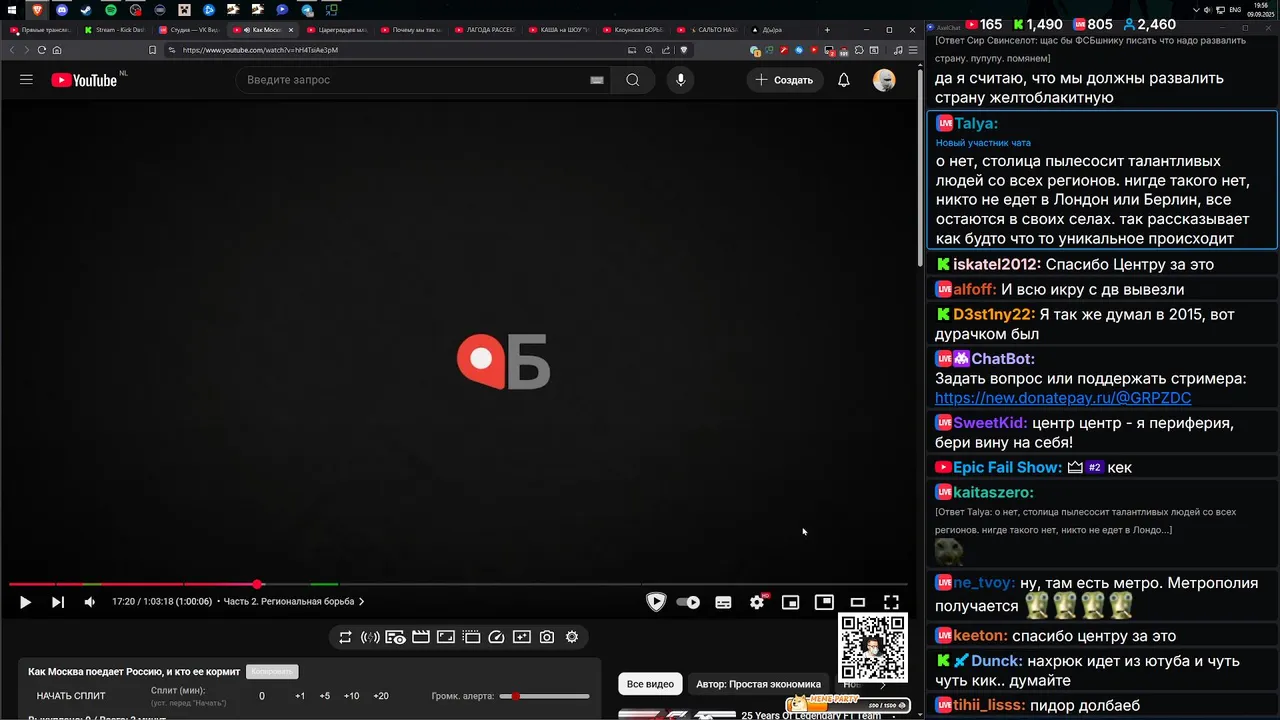
Task: Reload the page
Action: pyautogui.click(x=41, y=50)
